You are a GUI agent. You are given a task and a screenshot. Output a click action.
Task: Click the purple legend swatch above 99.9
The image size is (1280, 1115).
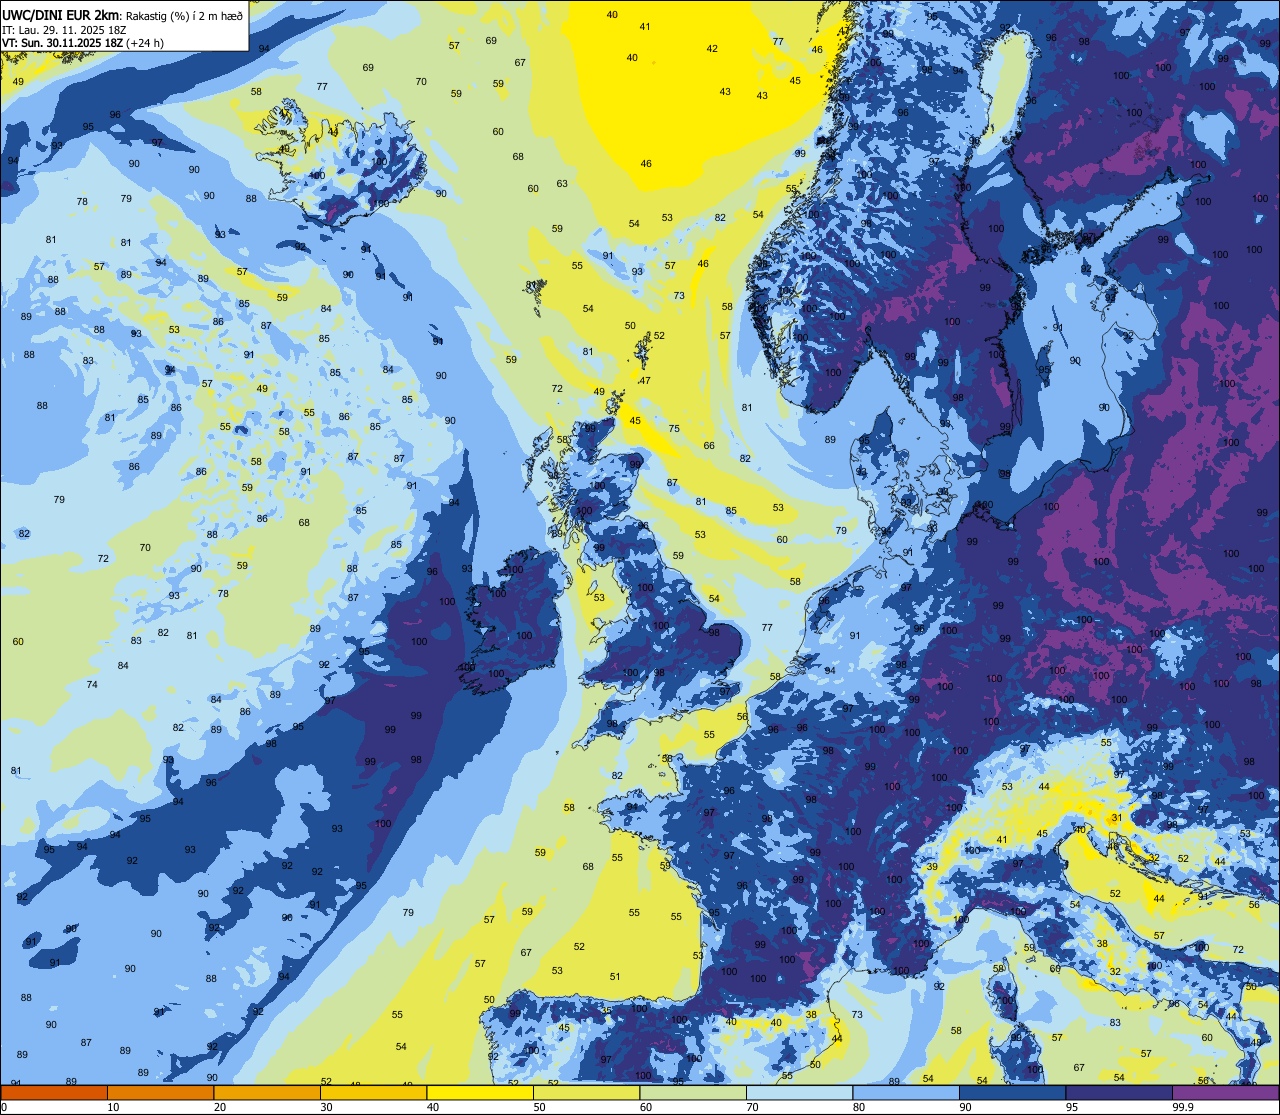click(x=1225, y=1092)
